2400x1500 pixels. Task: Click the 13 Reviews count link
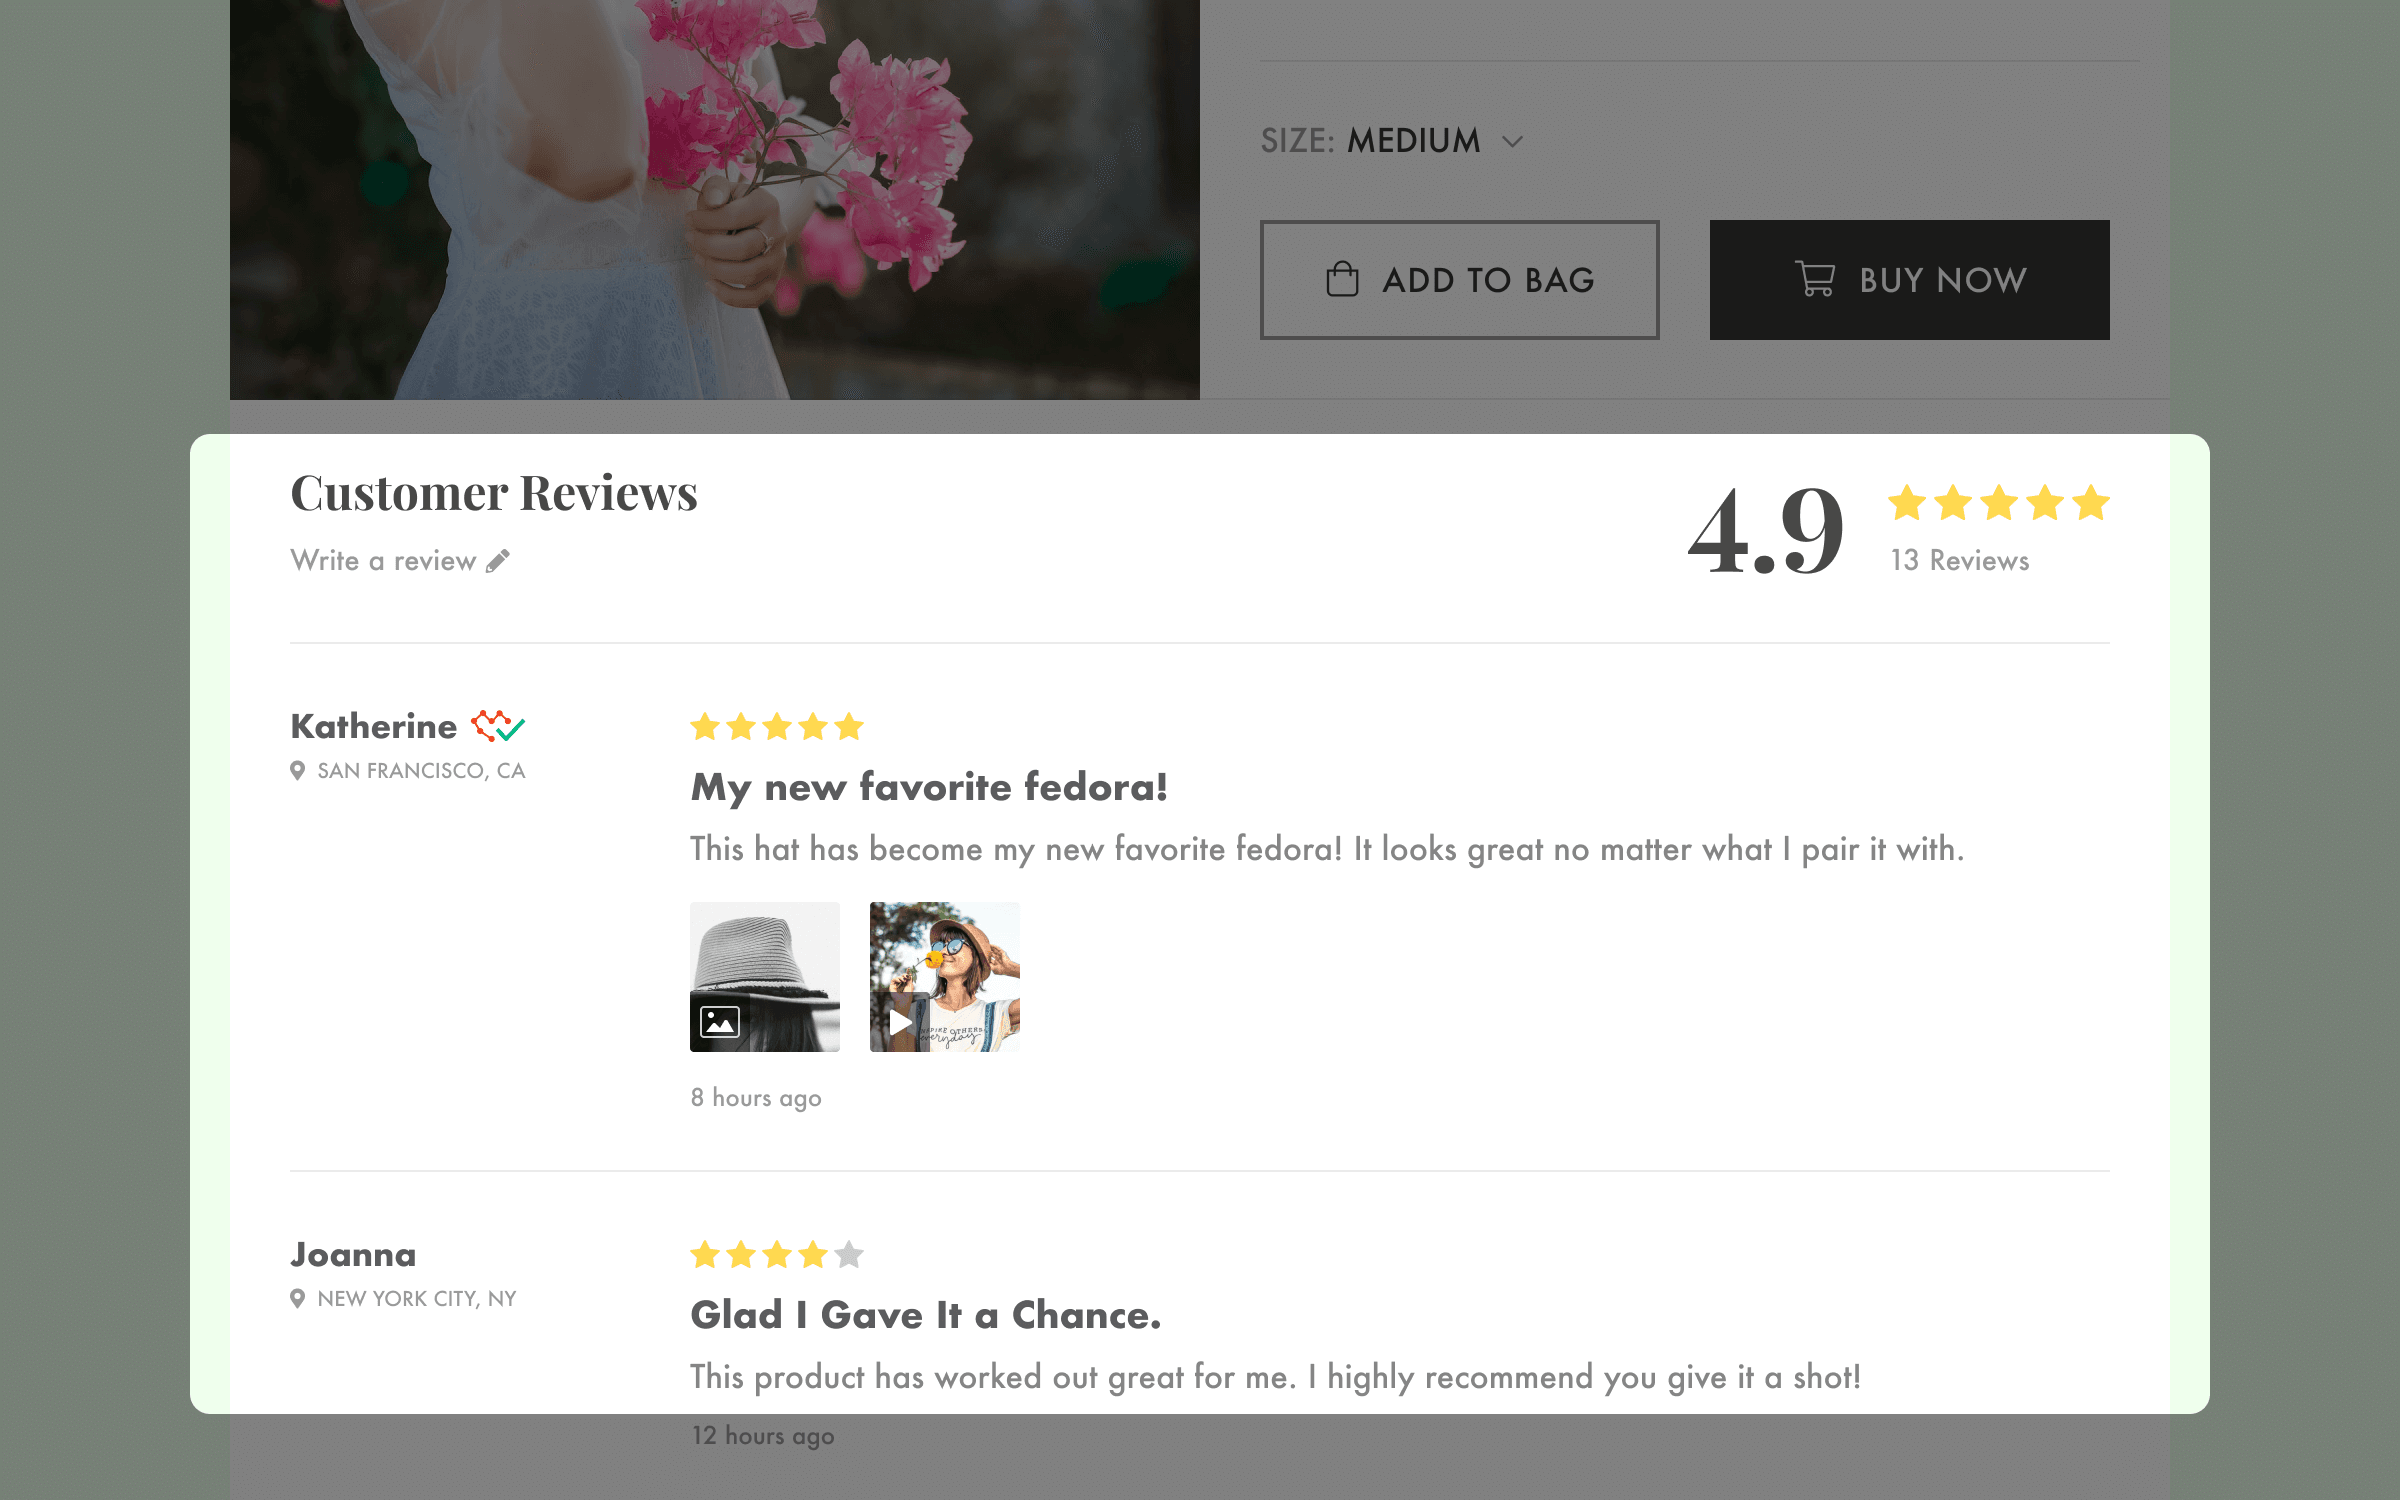pyautogui.click(x=1959, y=561)
